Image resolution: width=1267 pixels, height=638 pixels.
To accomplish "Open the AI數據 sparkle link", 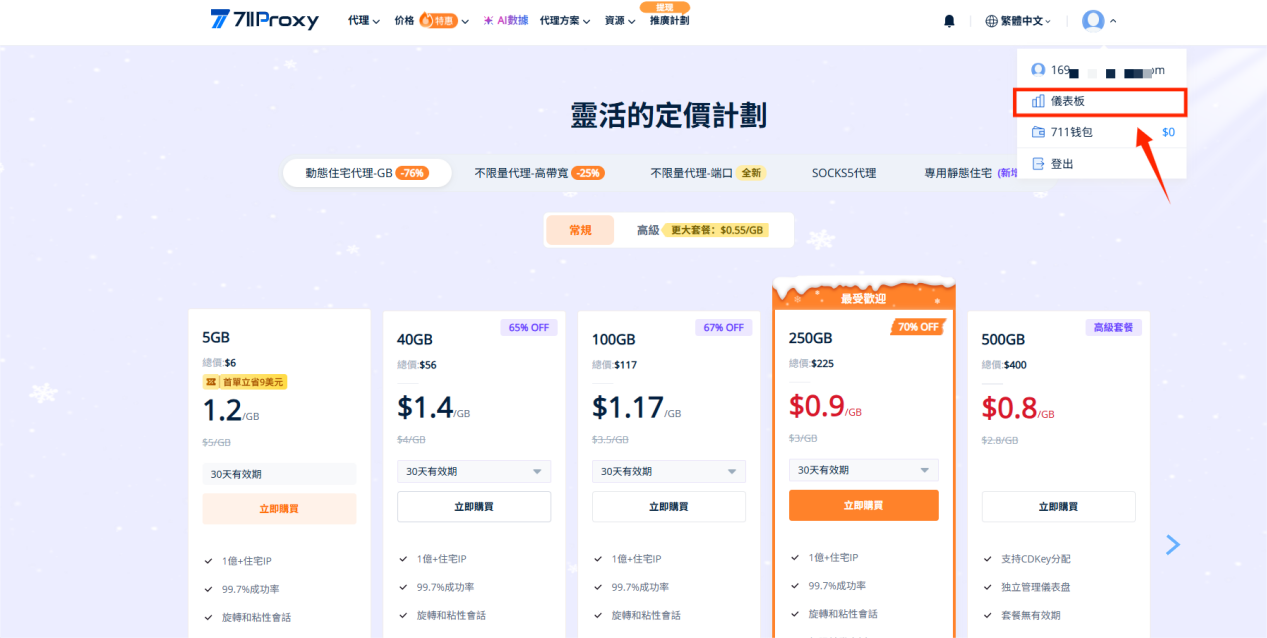I will [505, 21].
